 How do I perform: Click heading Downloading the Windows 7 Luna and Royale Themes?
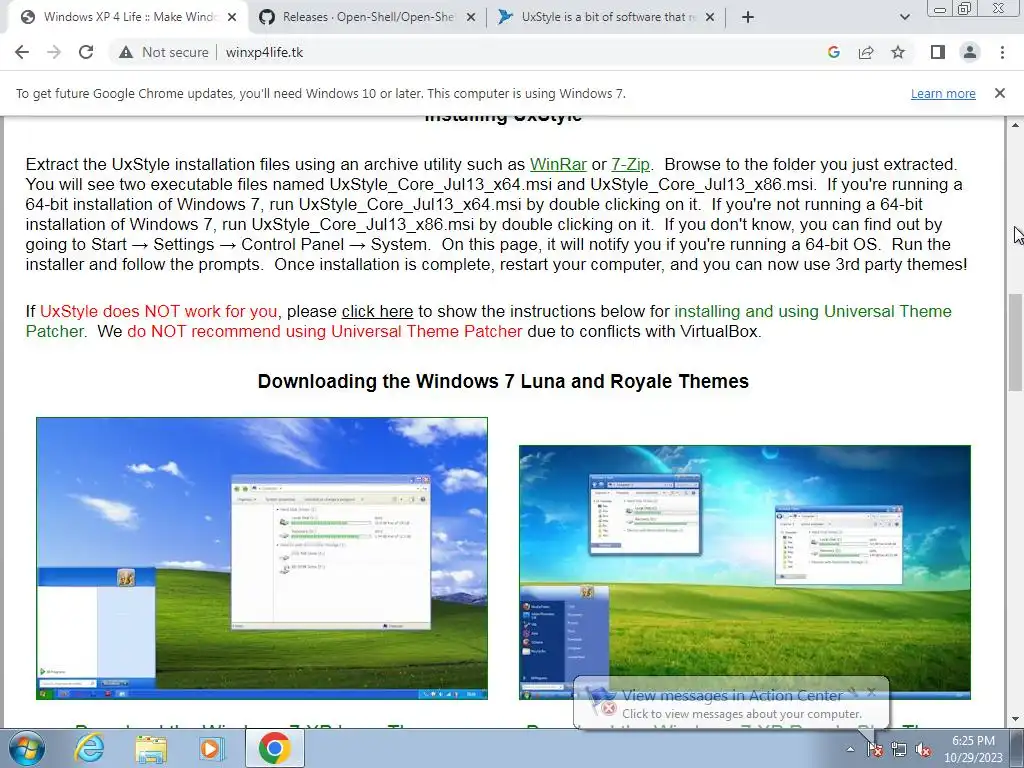pyautogui.click(x=503, y=381)
